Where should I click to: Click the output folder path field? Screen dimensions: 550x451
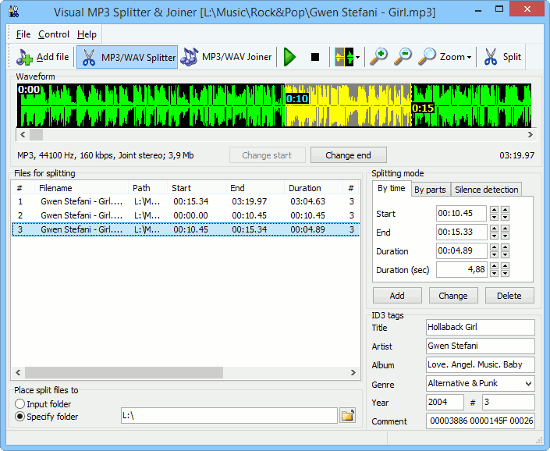tap(229, 416)
